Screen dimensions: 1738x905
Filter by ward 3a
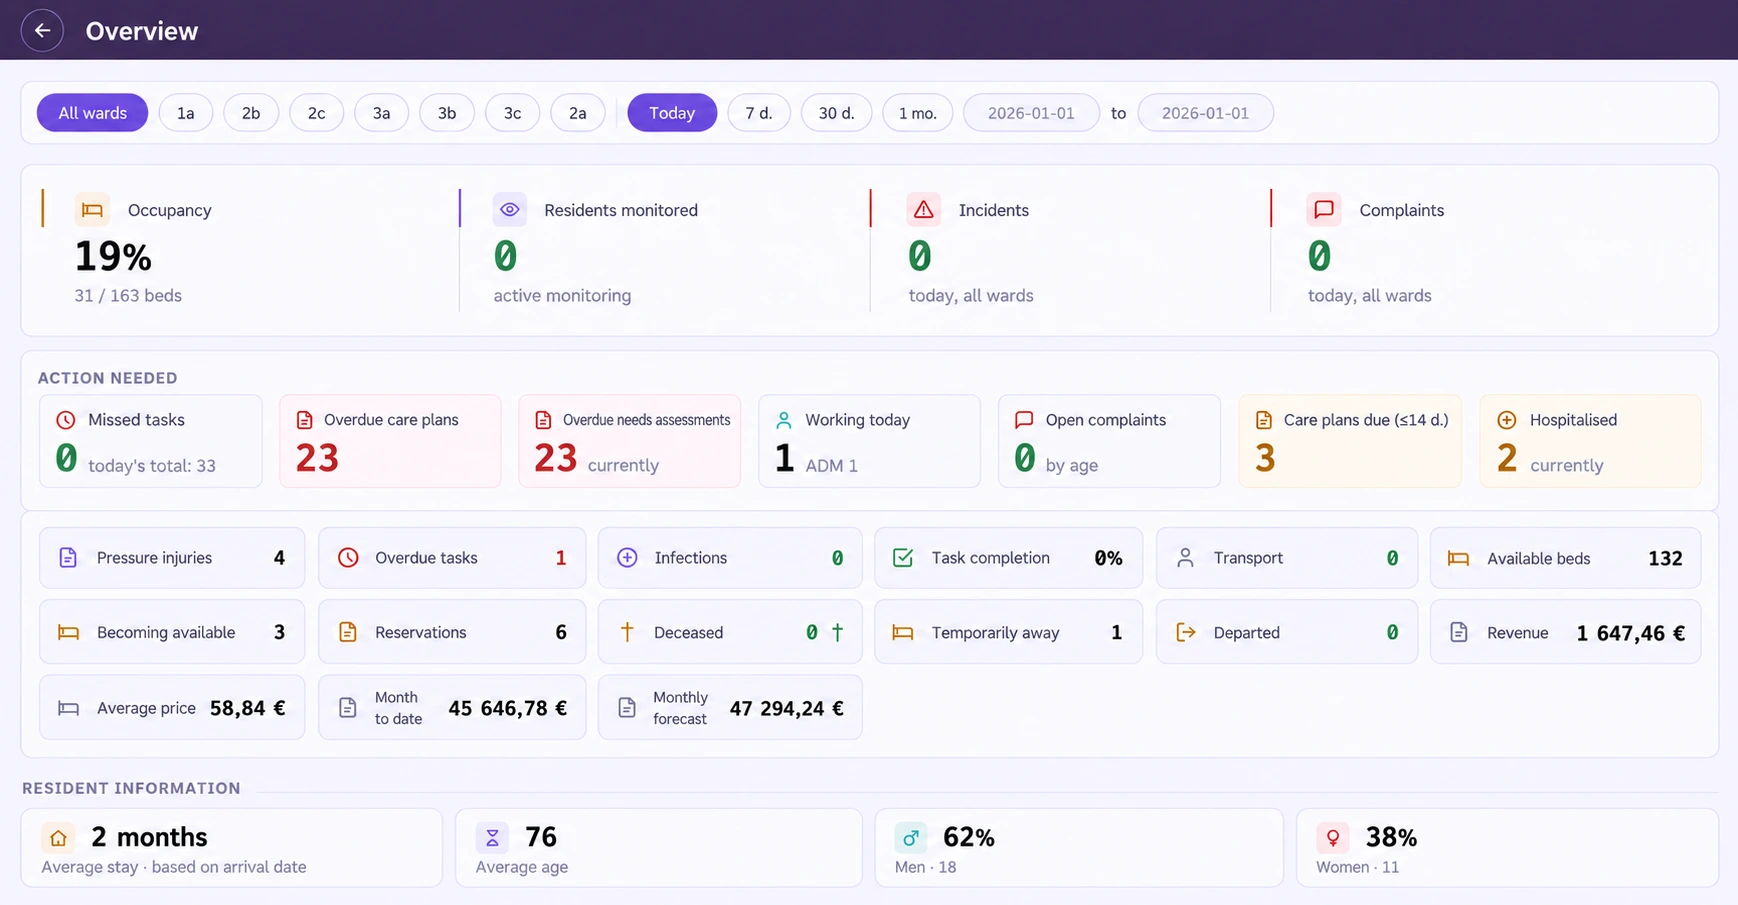[x=382, y=113]
